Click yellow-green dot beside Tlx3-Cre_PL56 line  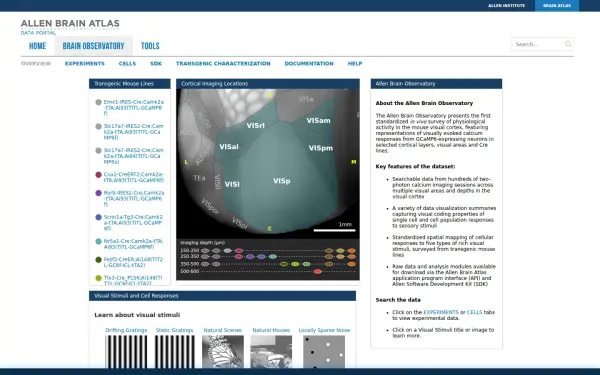point(98,278)
